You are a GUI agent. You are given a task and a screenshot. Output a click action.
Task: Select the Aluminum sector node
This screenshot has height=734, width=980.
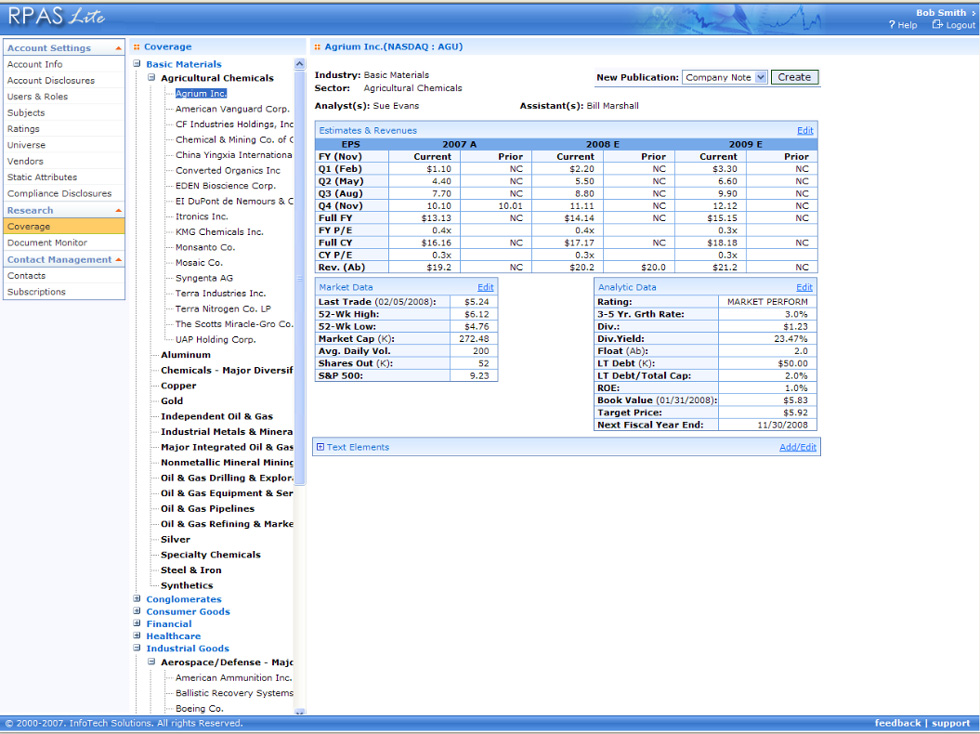[186, 354]
